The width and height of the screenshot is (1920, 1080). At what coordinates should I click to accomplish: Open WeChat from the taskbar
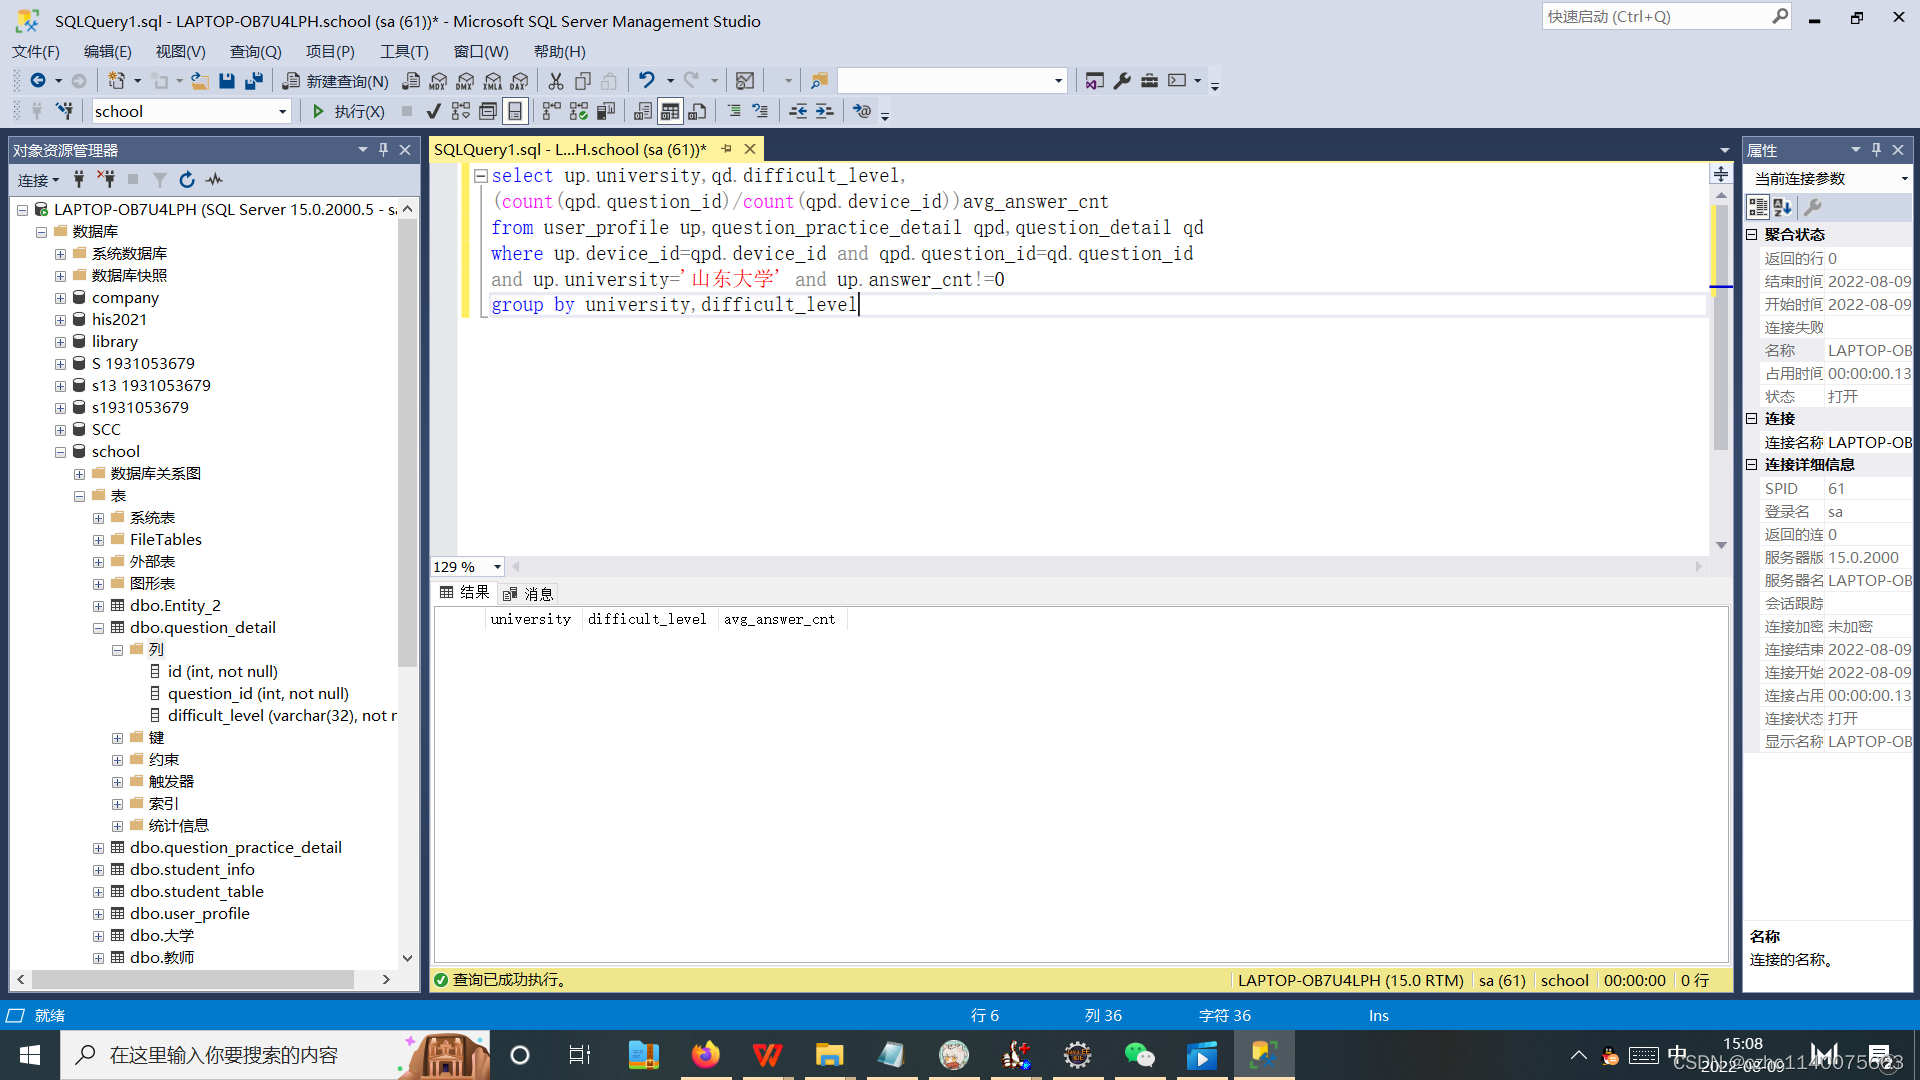pyautogui.click(x=1140, y=1055)
